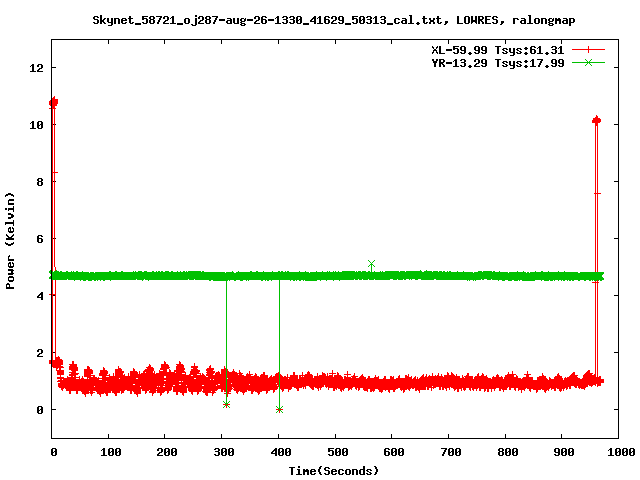Click the green YR legend line sample
This screenshot has height=480, width=640.
588,62
